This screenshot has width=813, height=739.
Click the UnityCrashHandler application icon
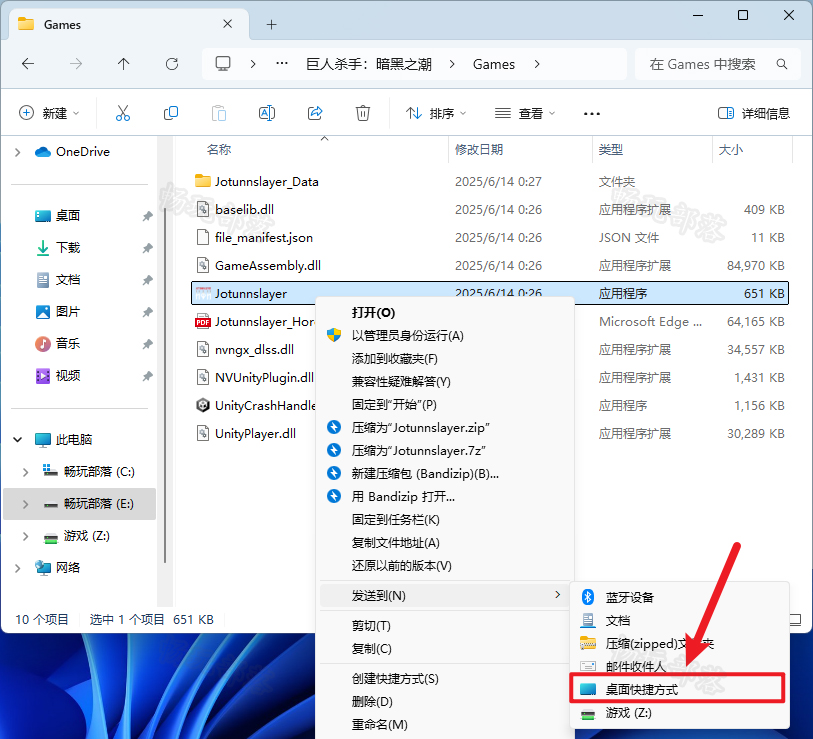point(203,405)
